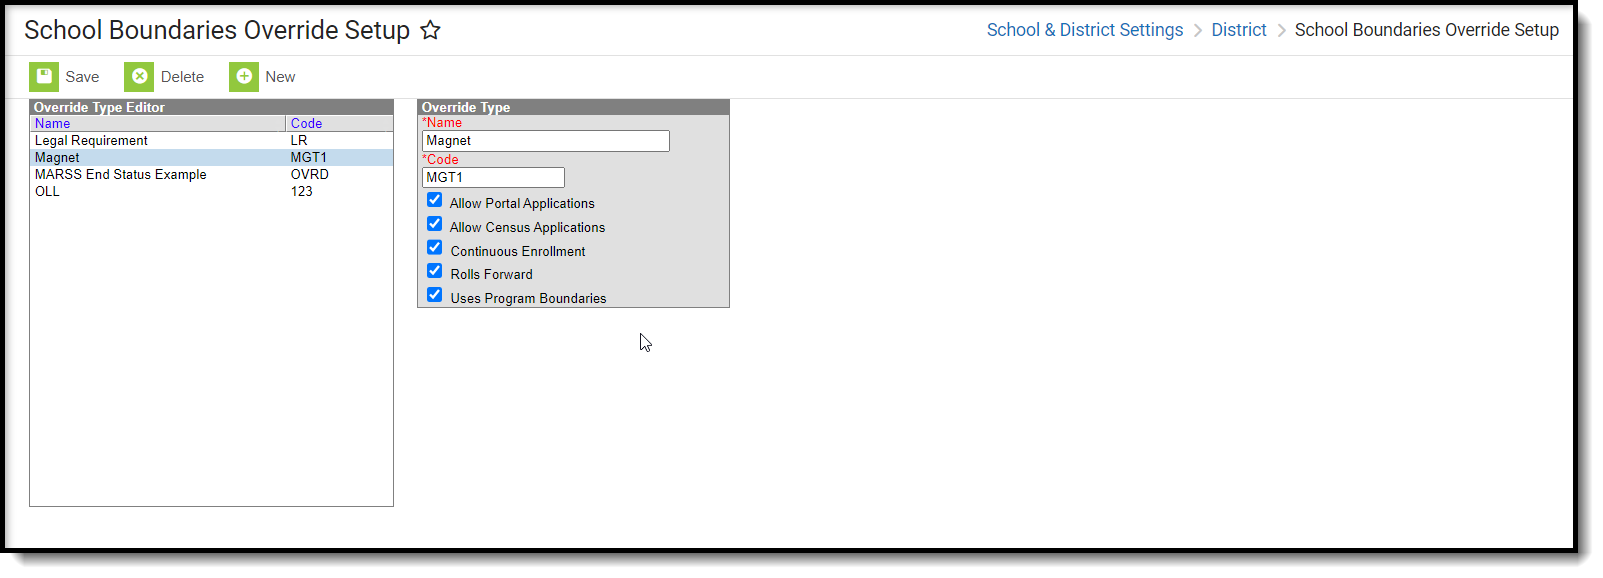Viewport: 1603px width, 578px height.
Task: Click the green Delete X icon
Action: [139, 77]
